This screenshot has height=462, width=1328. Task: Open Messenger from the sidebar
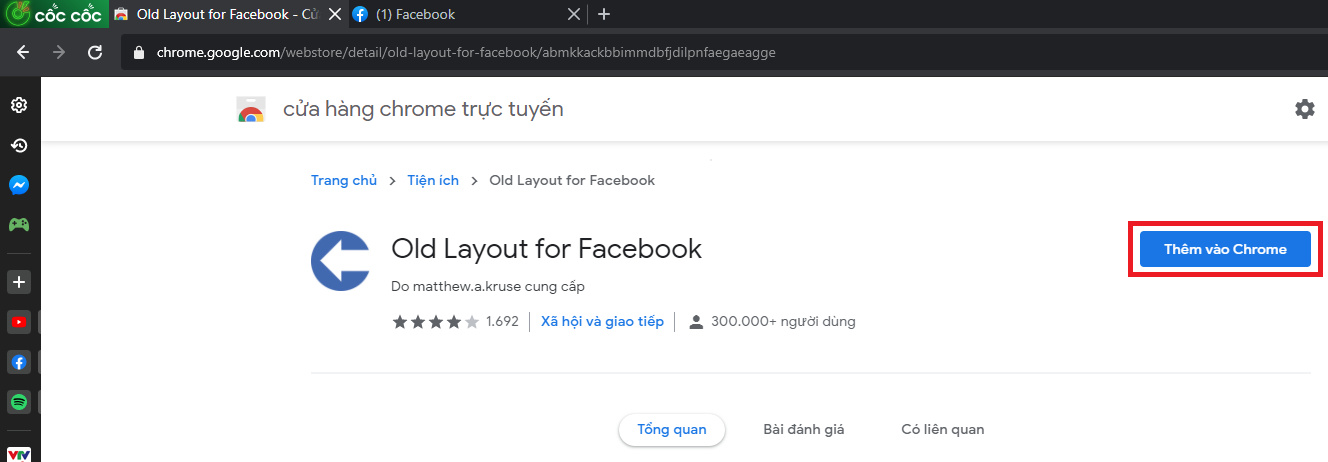[19, 185]
